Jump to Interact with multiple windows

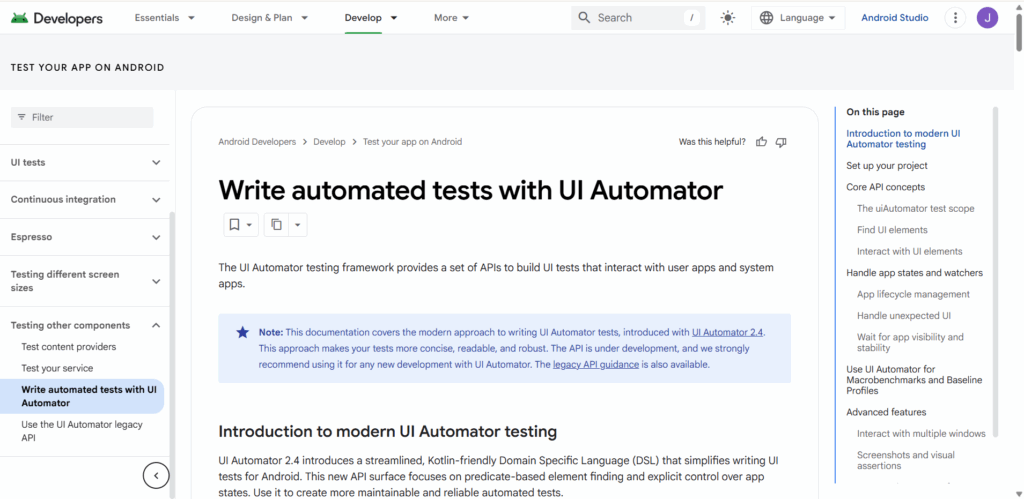coord(921,434)
